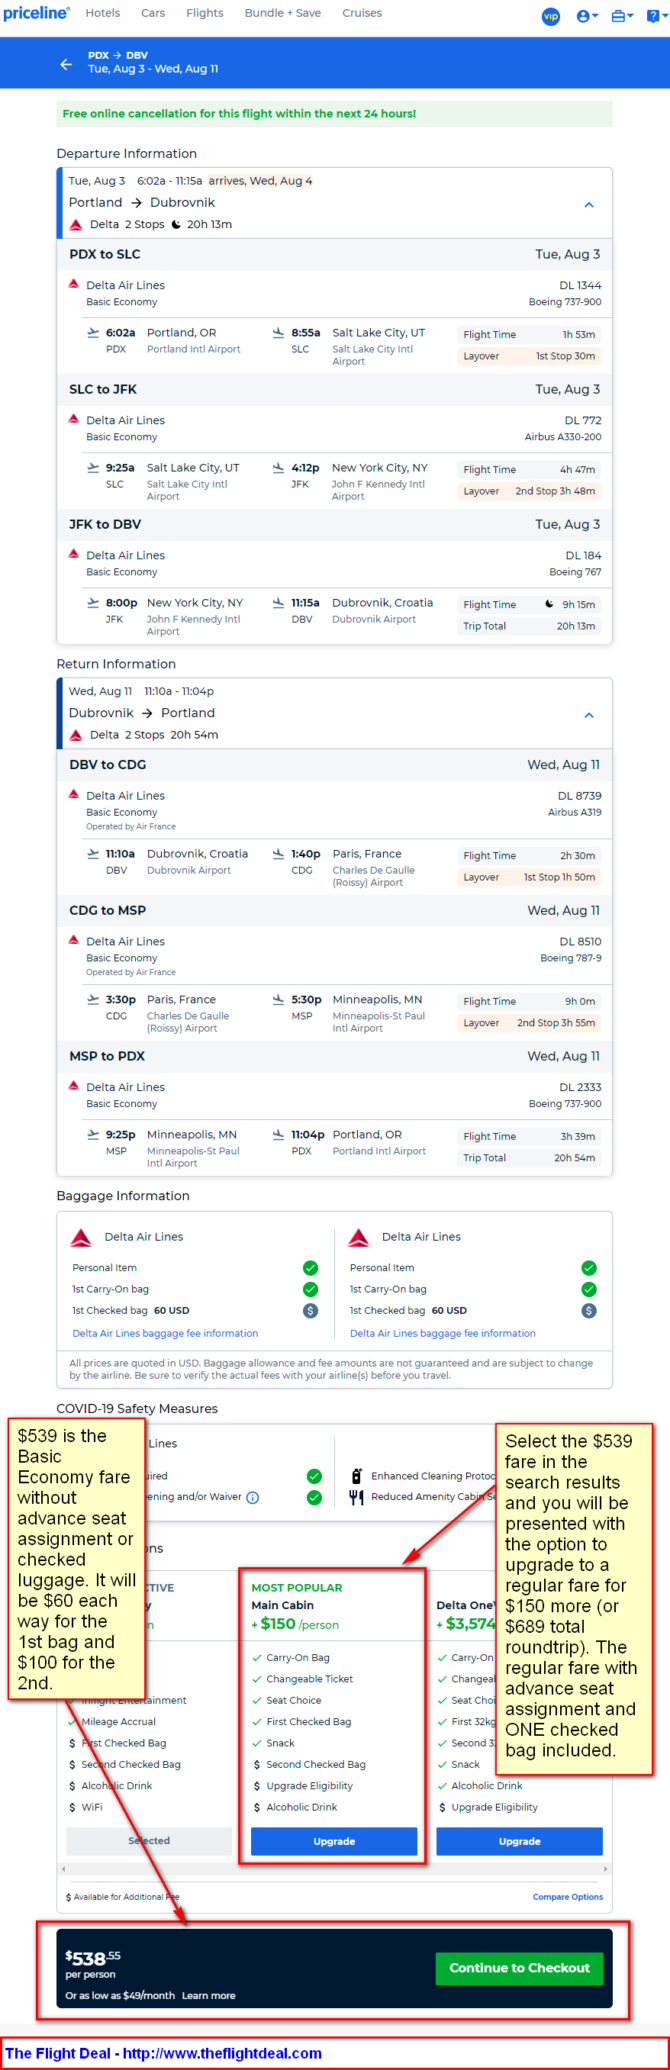
Task: Click the landing icon next to 11:15a
Action: pos(279,602)
